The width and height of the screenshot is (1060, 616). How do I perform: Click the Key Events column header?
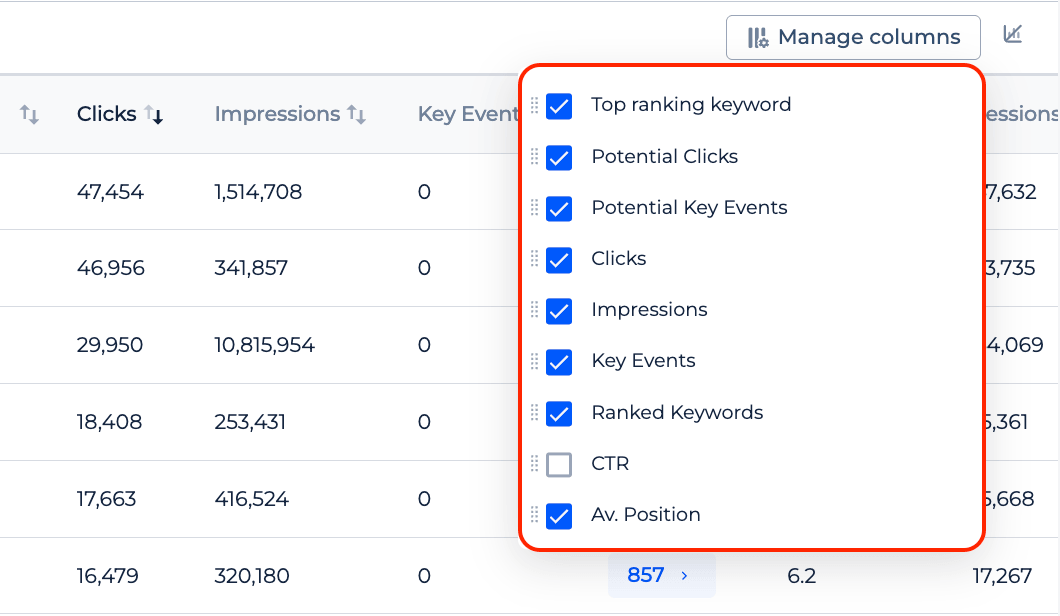click(x=468, y=114)
